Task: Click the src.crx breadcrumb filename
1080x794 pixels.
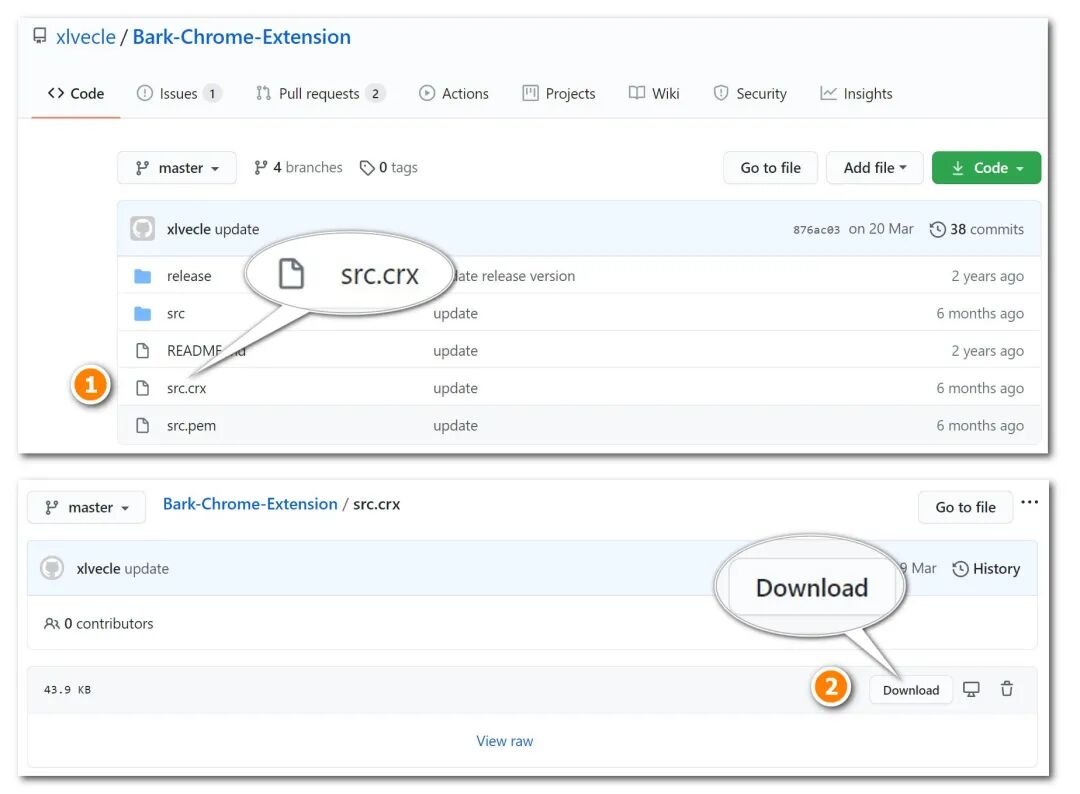Action: pyautogui.click(x=376, y=504)
